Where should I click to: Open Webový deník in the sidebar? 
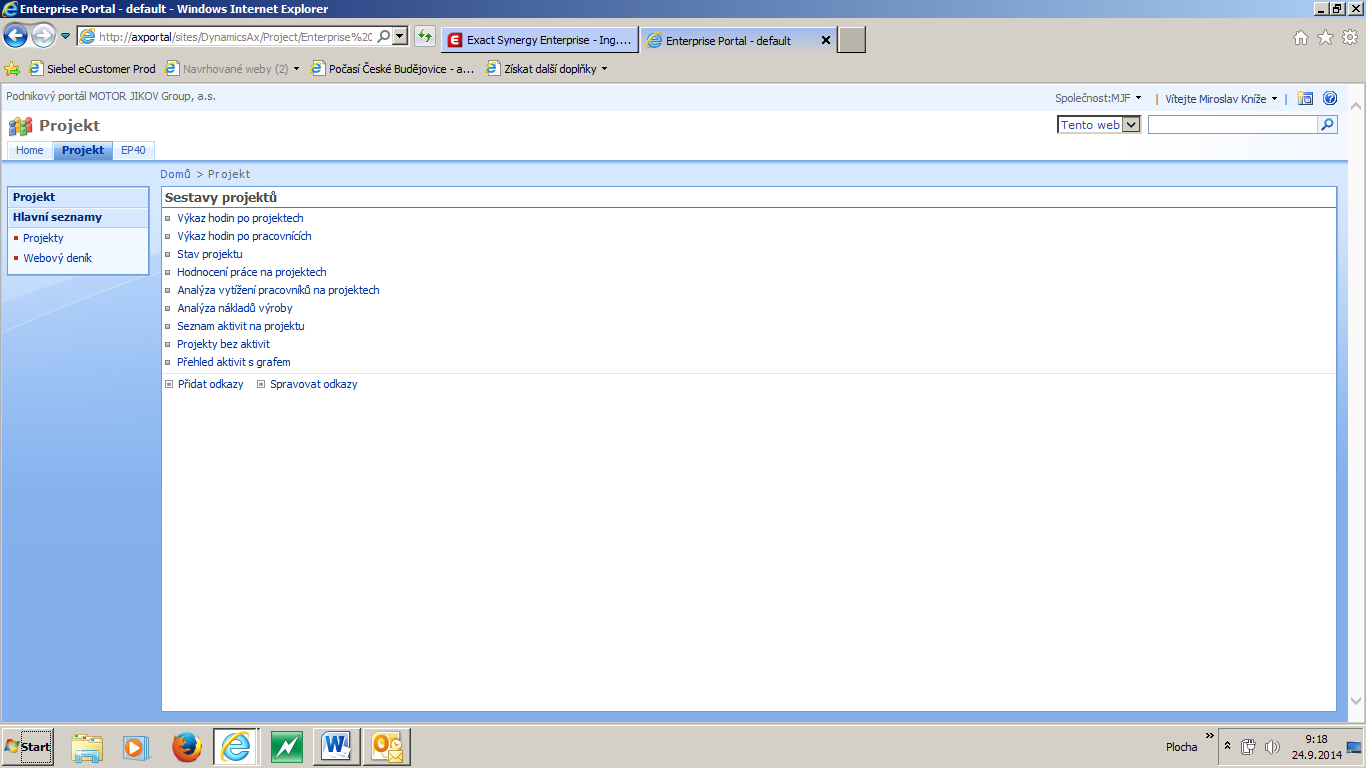57,258
